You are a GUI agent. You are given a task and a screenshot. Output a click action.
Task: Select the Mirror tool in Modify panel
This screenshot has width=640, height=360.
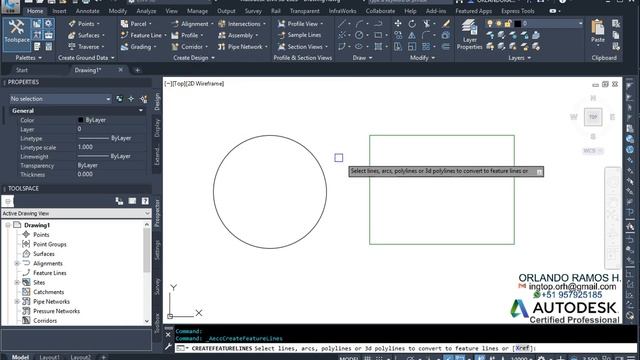(412, 36)
